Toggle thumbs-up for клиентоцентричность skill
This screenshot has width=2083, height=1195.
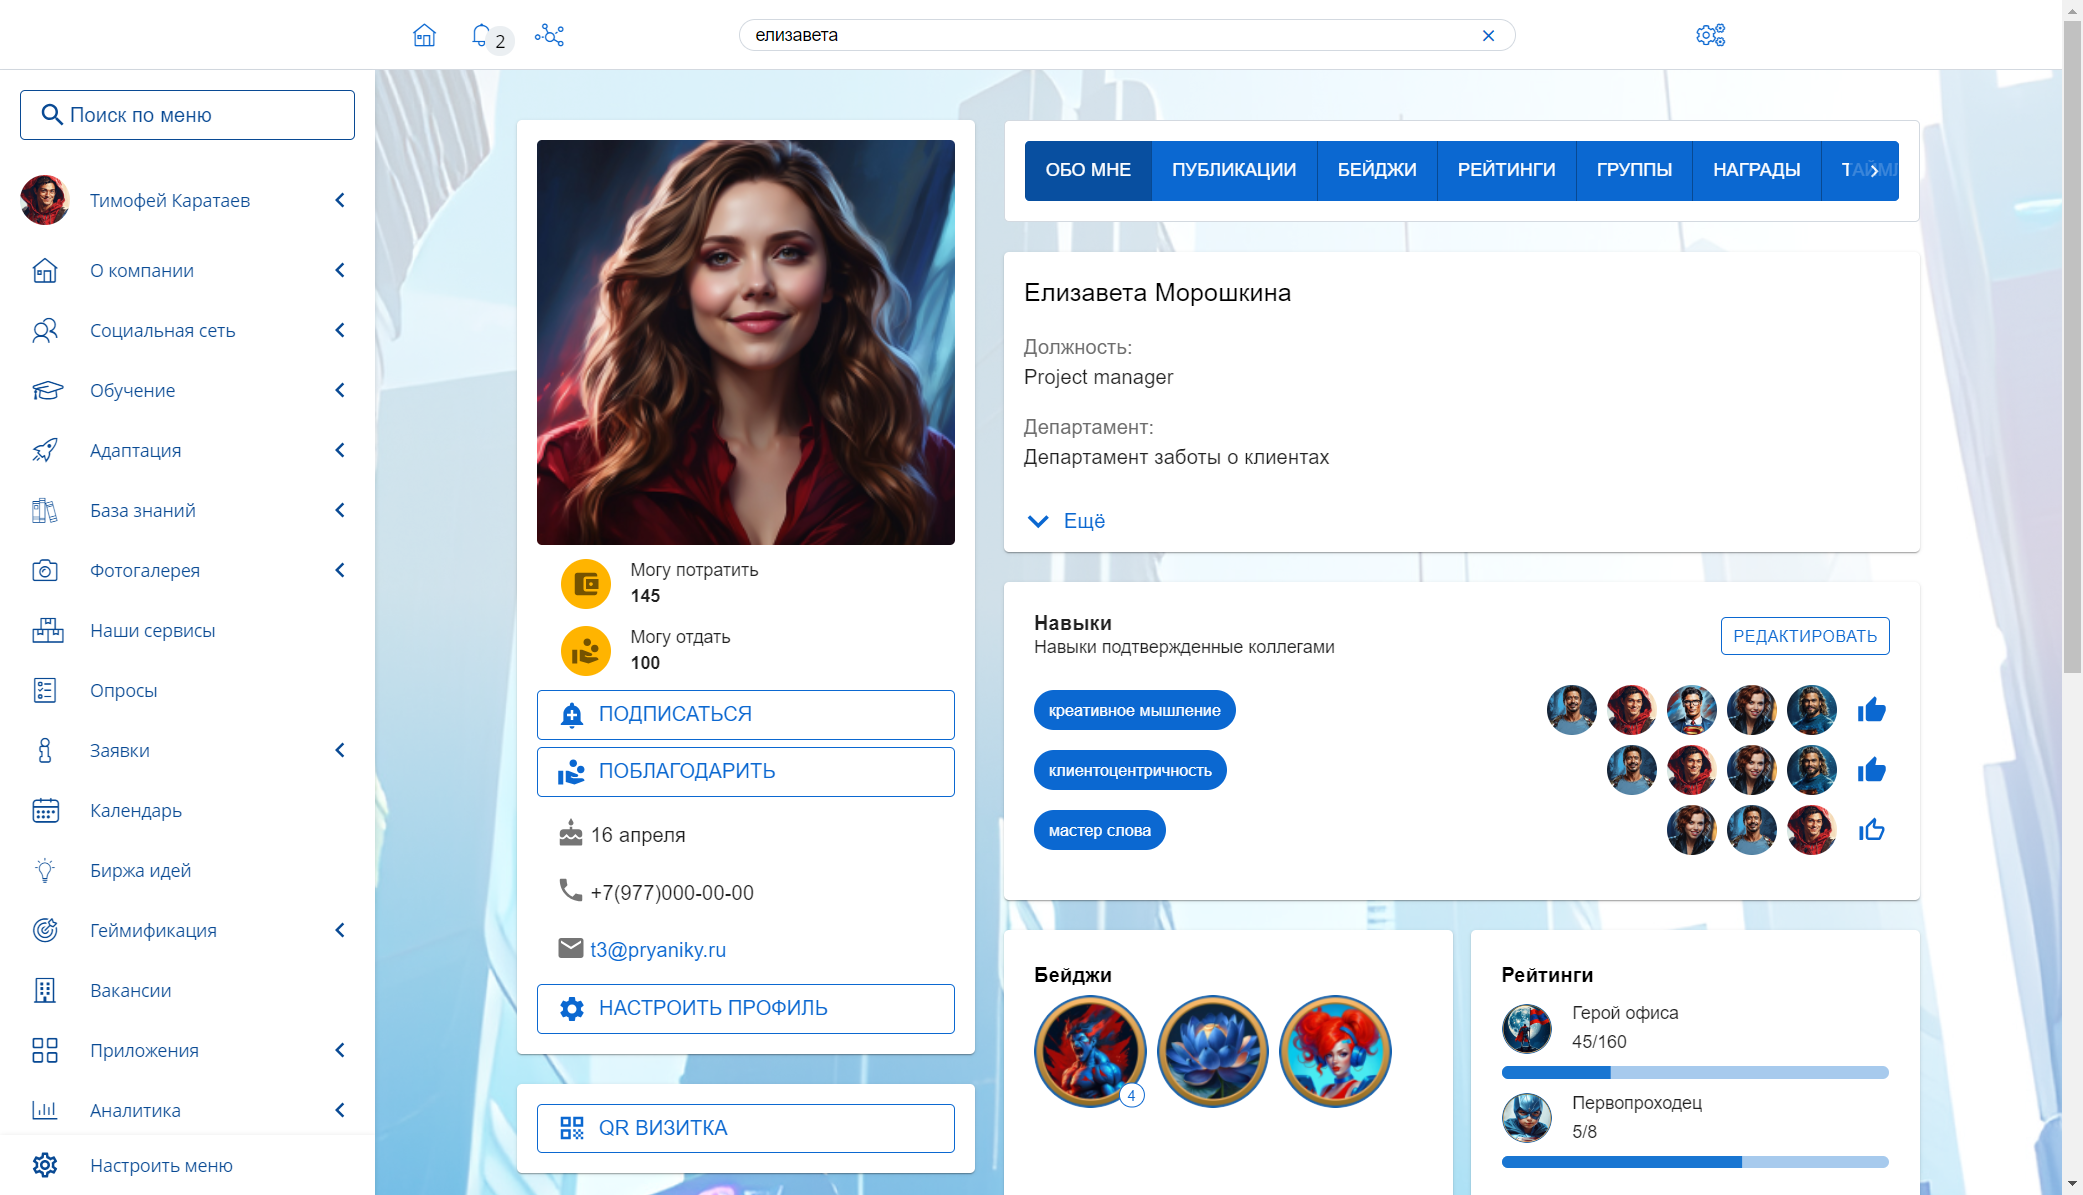pyautogui.click(x=1871, y=771)
